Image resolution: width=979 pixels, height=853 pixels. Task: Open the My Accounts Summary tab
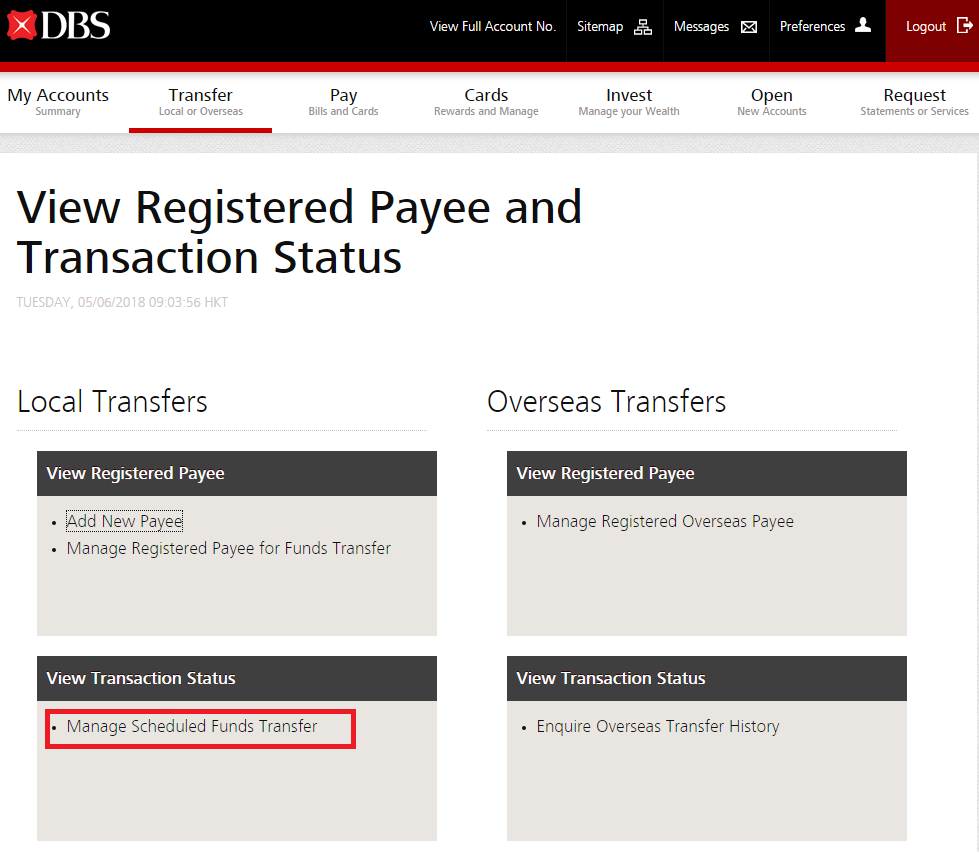pyautogui.click(x=58, y=102)
